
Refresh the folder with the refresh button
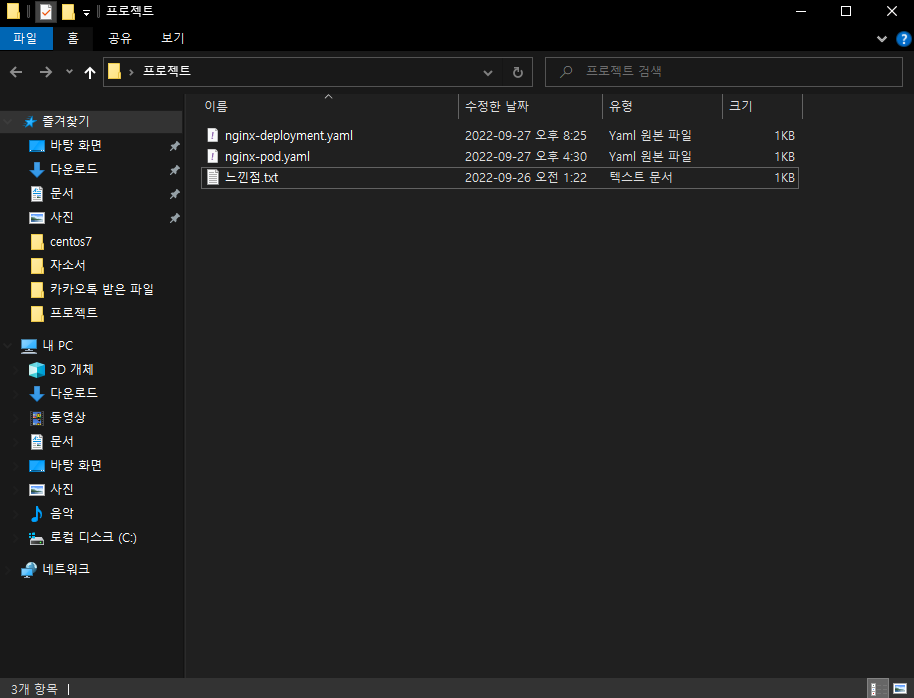pyautogui.click(x=518, y=72)
